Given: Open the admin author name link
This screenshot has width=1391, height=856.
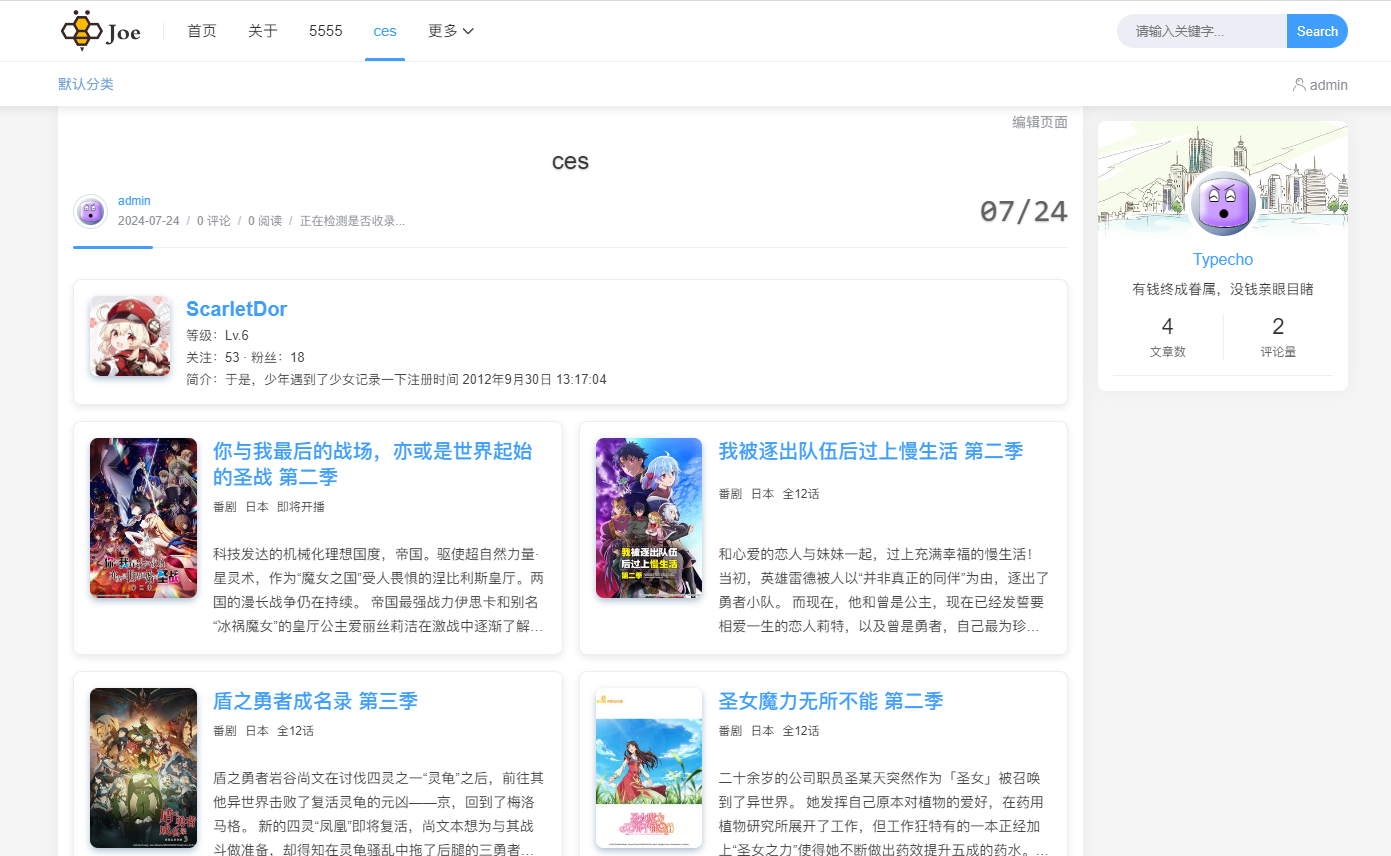Looking at the screenshot, I should click(x=134, y=201).
